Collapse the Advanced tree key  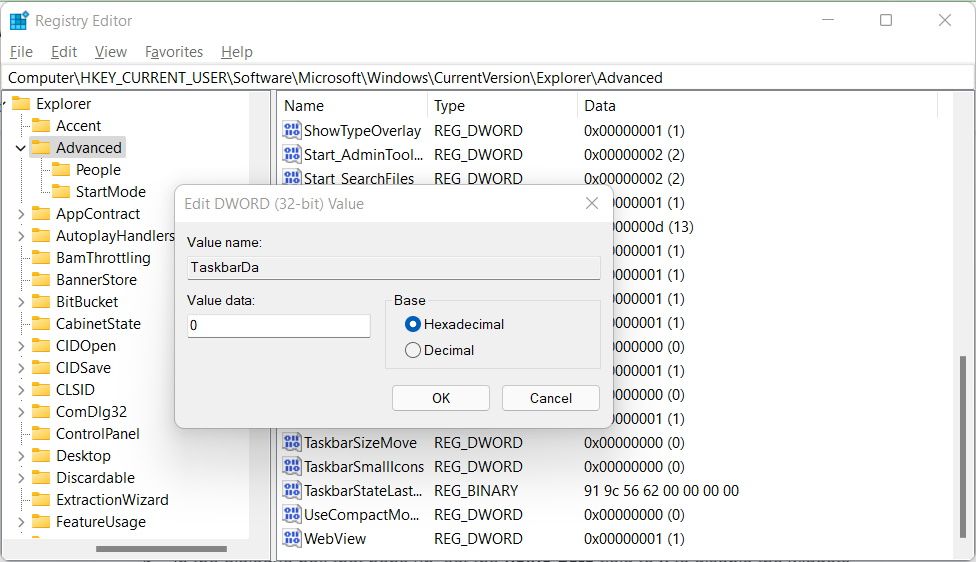point(21,148)
